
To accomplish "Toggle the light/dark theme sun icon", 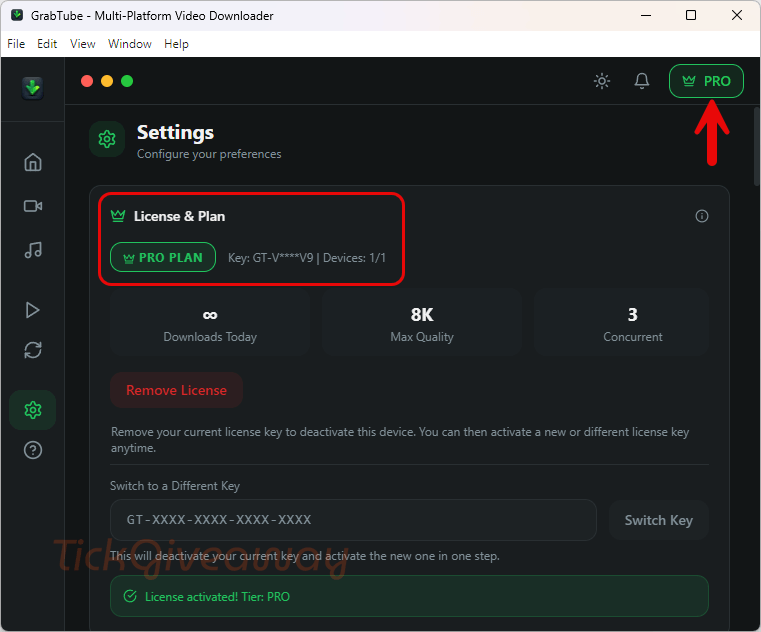I will (x=602, y=81).
